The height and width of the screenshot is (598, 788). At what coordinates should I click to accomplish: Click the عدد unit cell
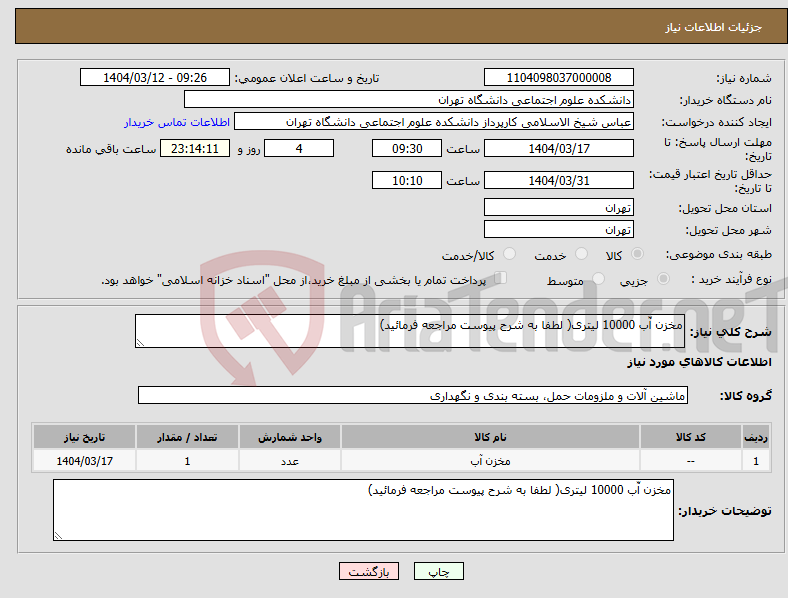click(290, 460)
